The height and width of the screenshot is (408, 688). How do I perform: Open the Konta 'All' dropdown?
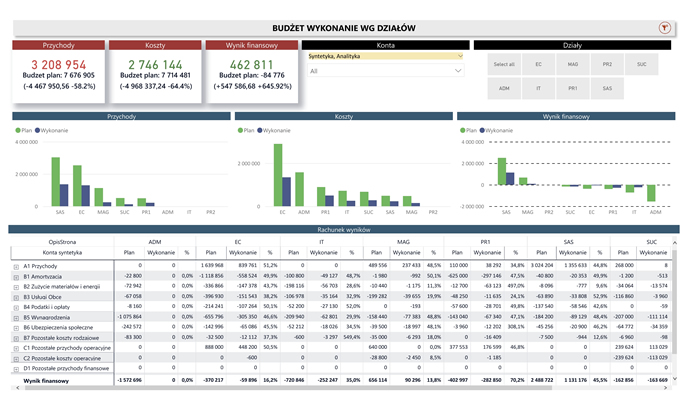click(x=386, y=71)
